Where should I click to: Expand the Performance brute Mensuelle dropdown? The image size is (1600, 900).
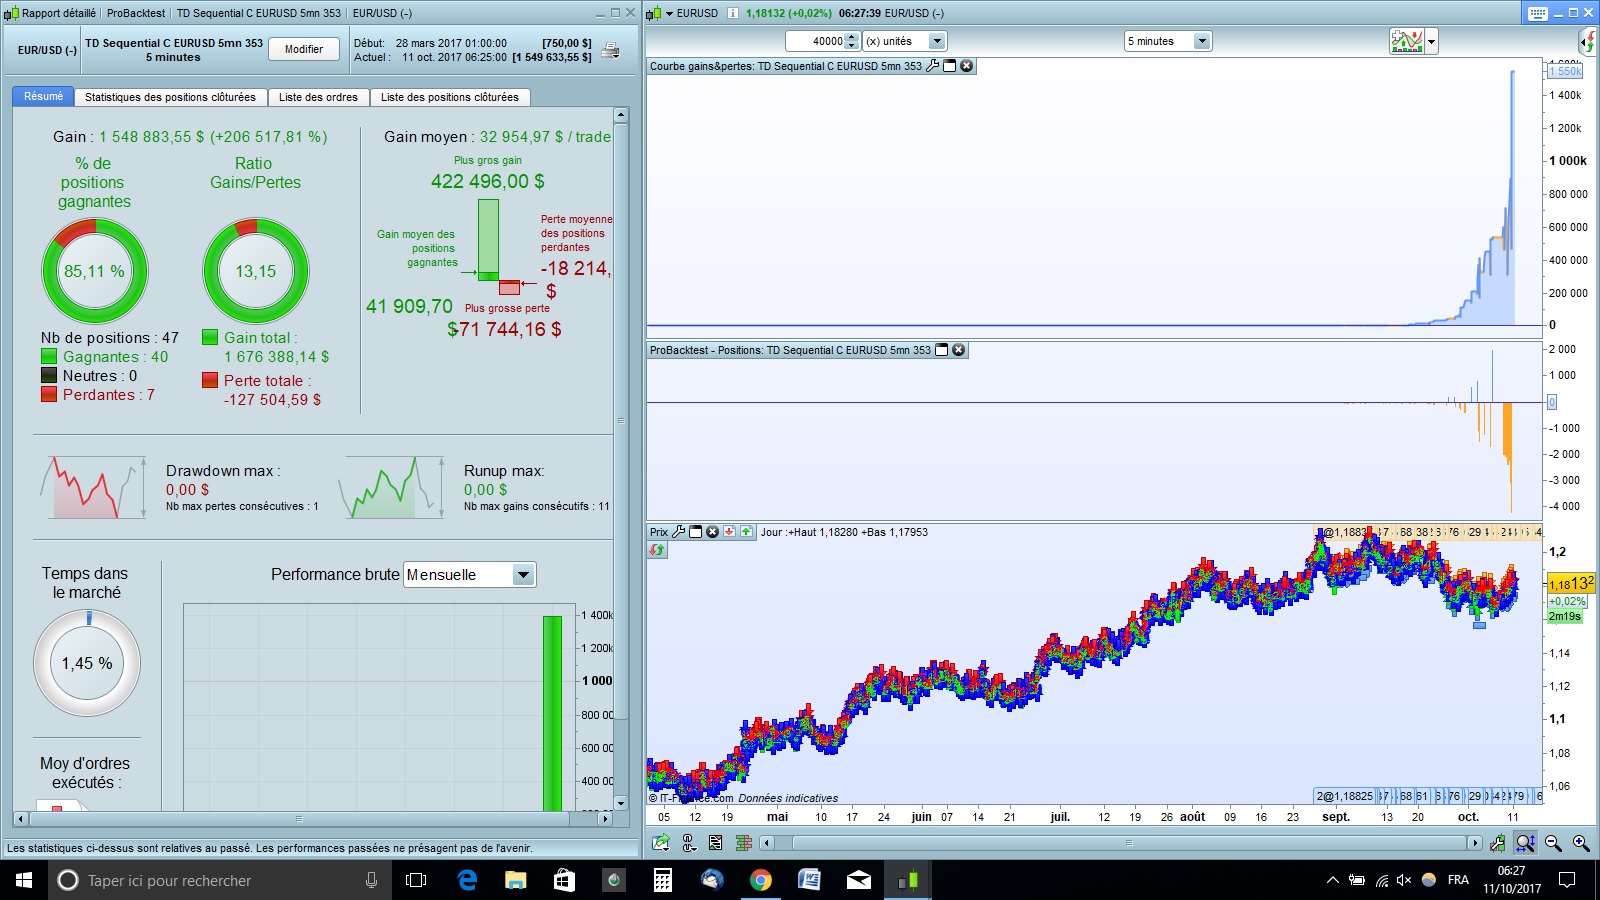[x=524, y=575]
